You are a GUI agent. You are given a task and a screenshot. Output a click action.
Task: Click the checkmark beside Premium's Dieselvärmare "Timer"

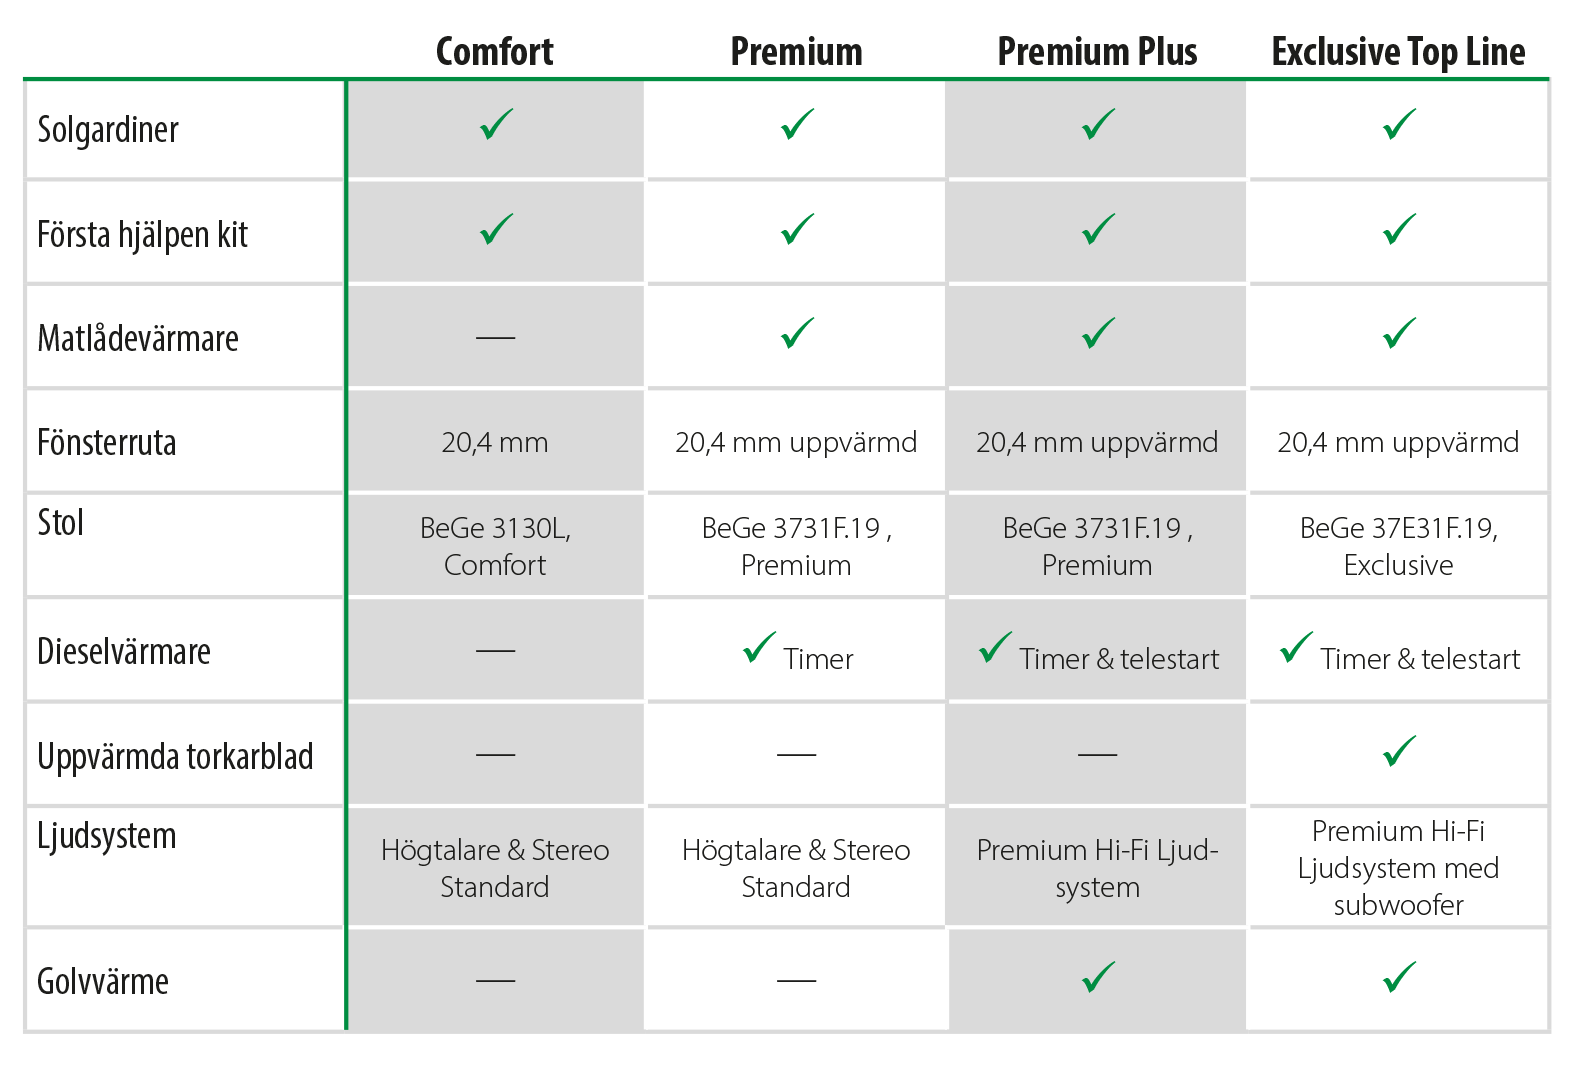click(x=759, y=648)
